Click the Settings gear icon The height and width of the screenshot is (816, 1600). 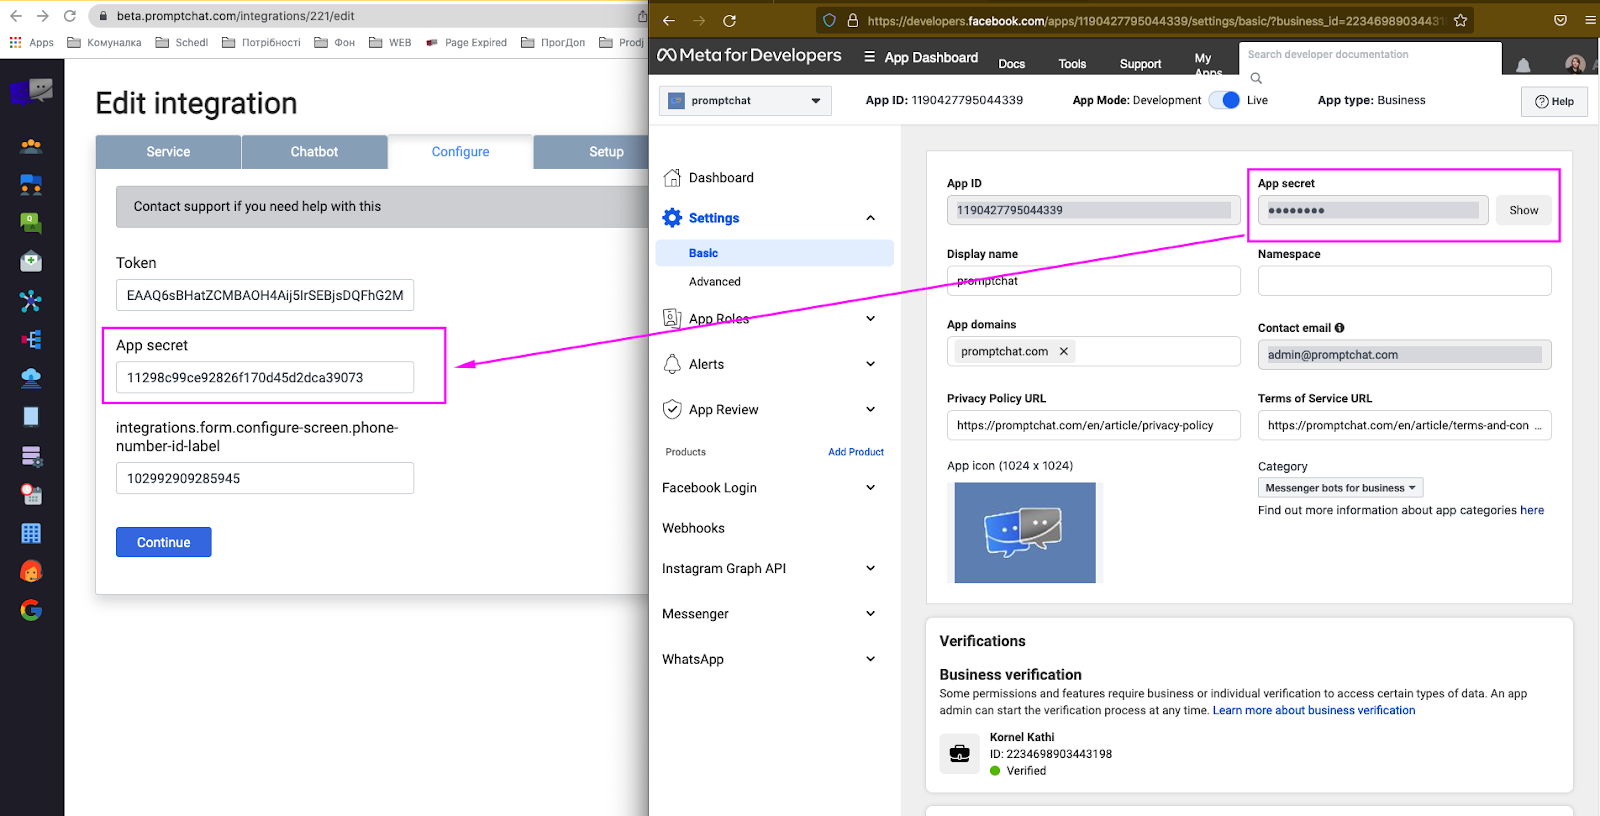click(x=672, y=218)
